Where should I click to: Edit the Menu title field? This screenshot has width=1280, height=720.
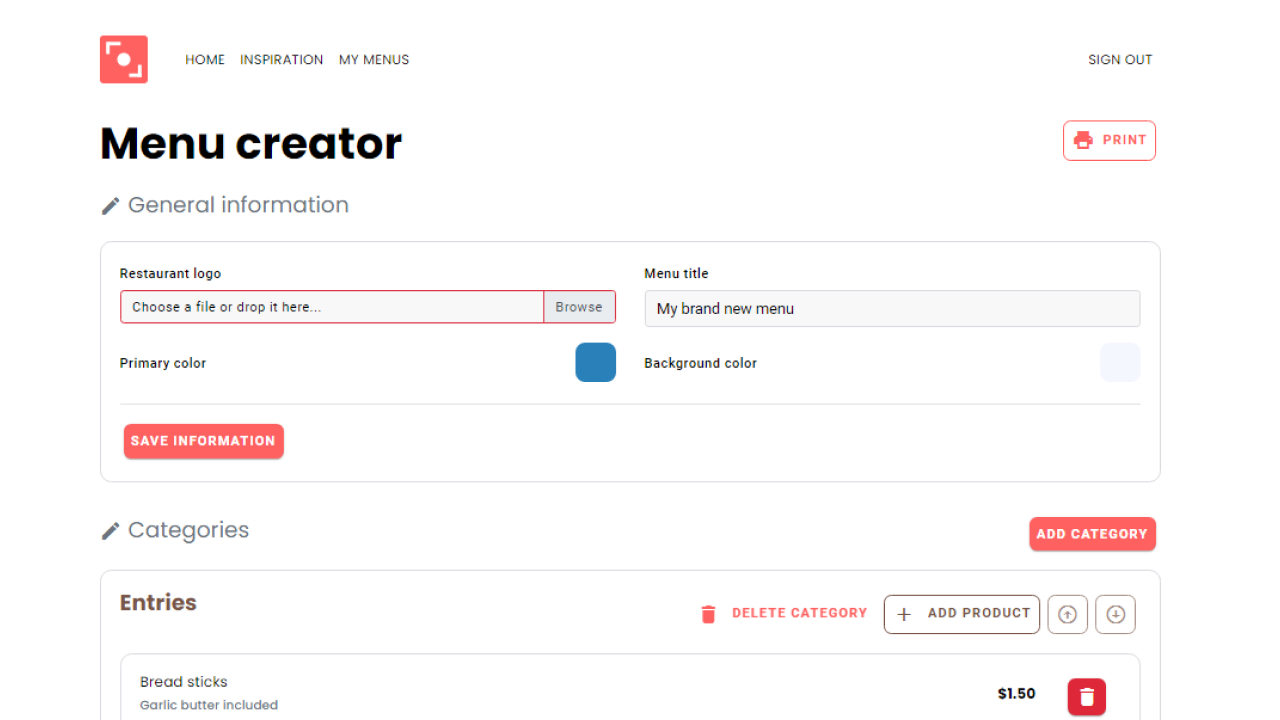[x=892, y=308]
